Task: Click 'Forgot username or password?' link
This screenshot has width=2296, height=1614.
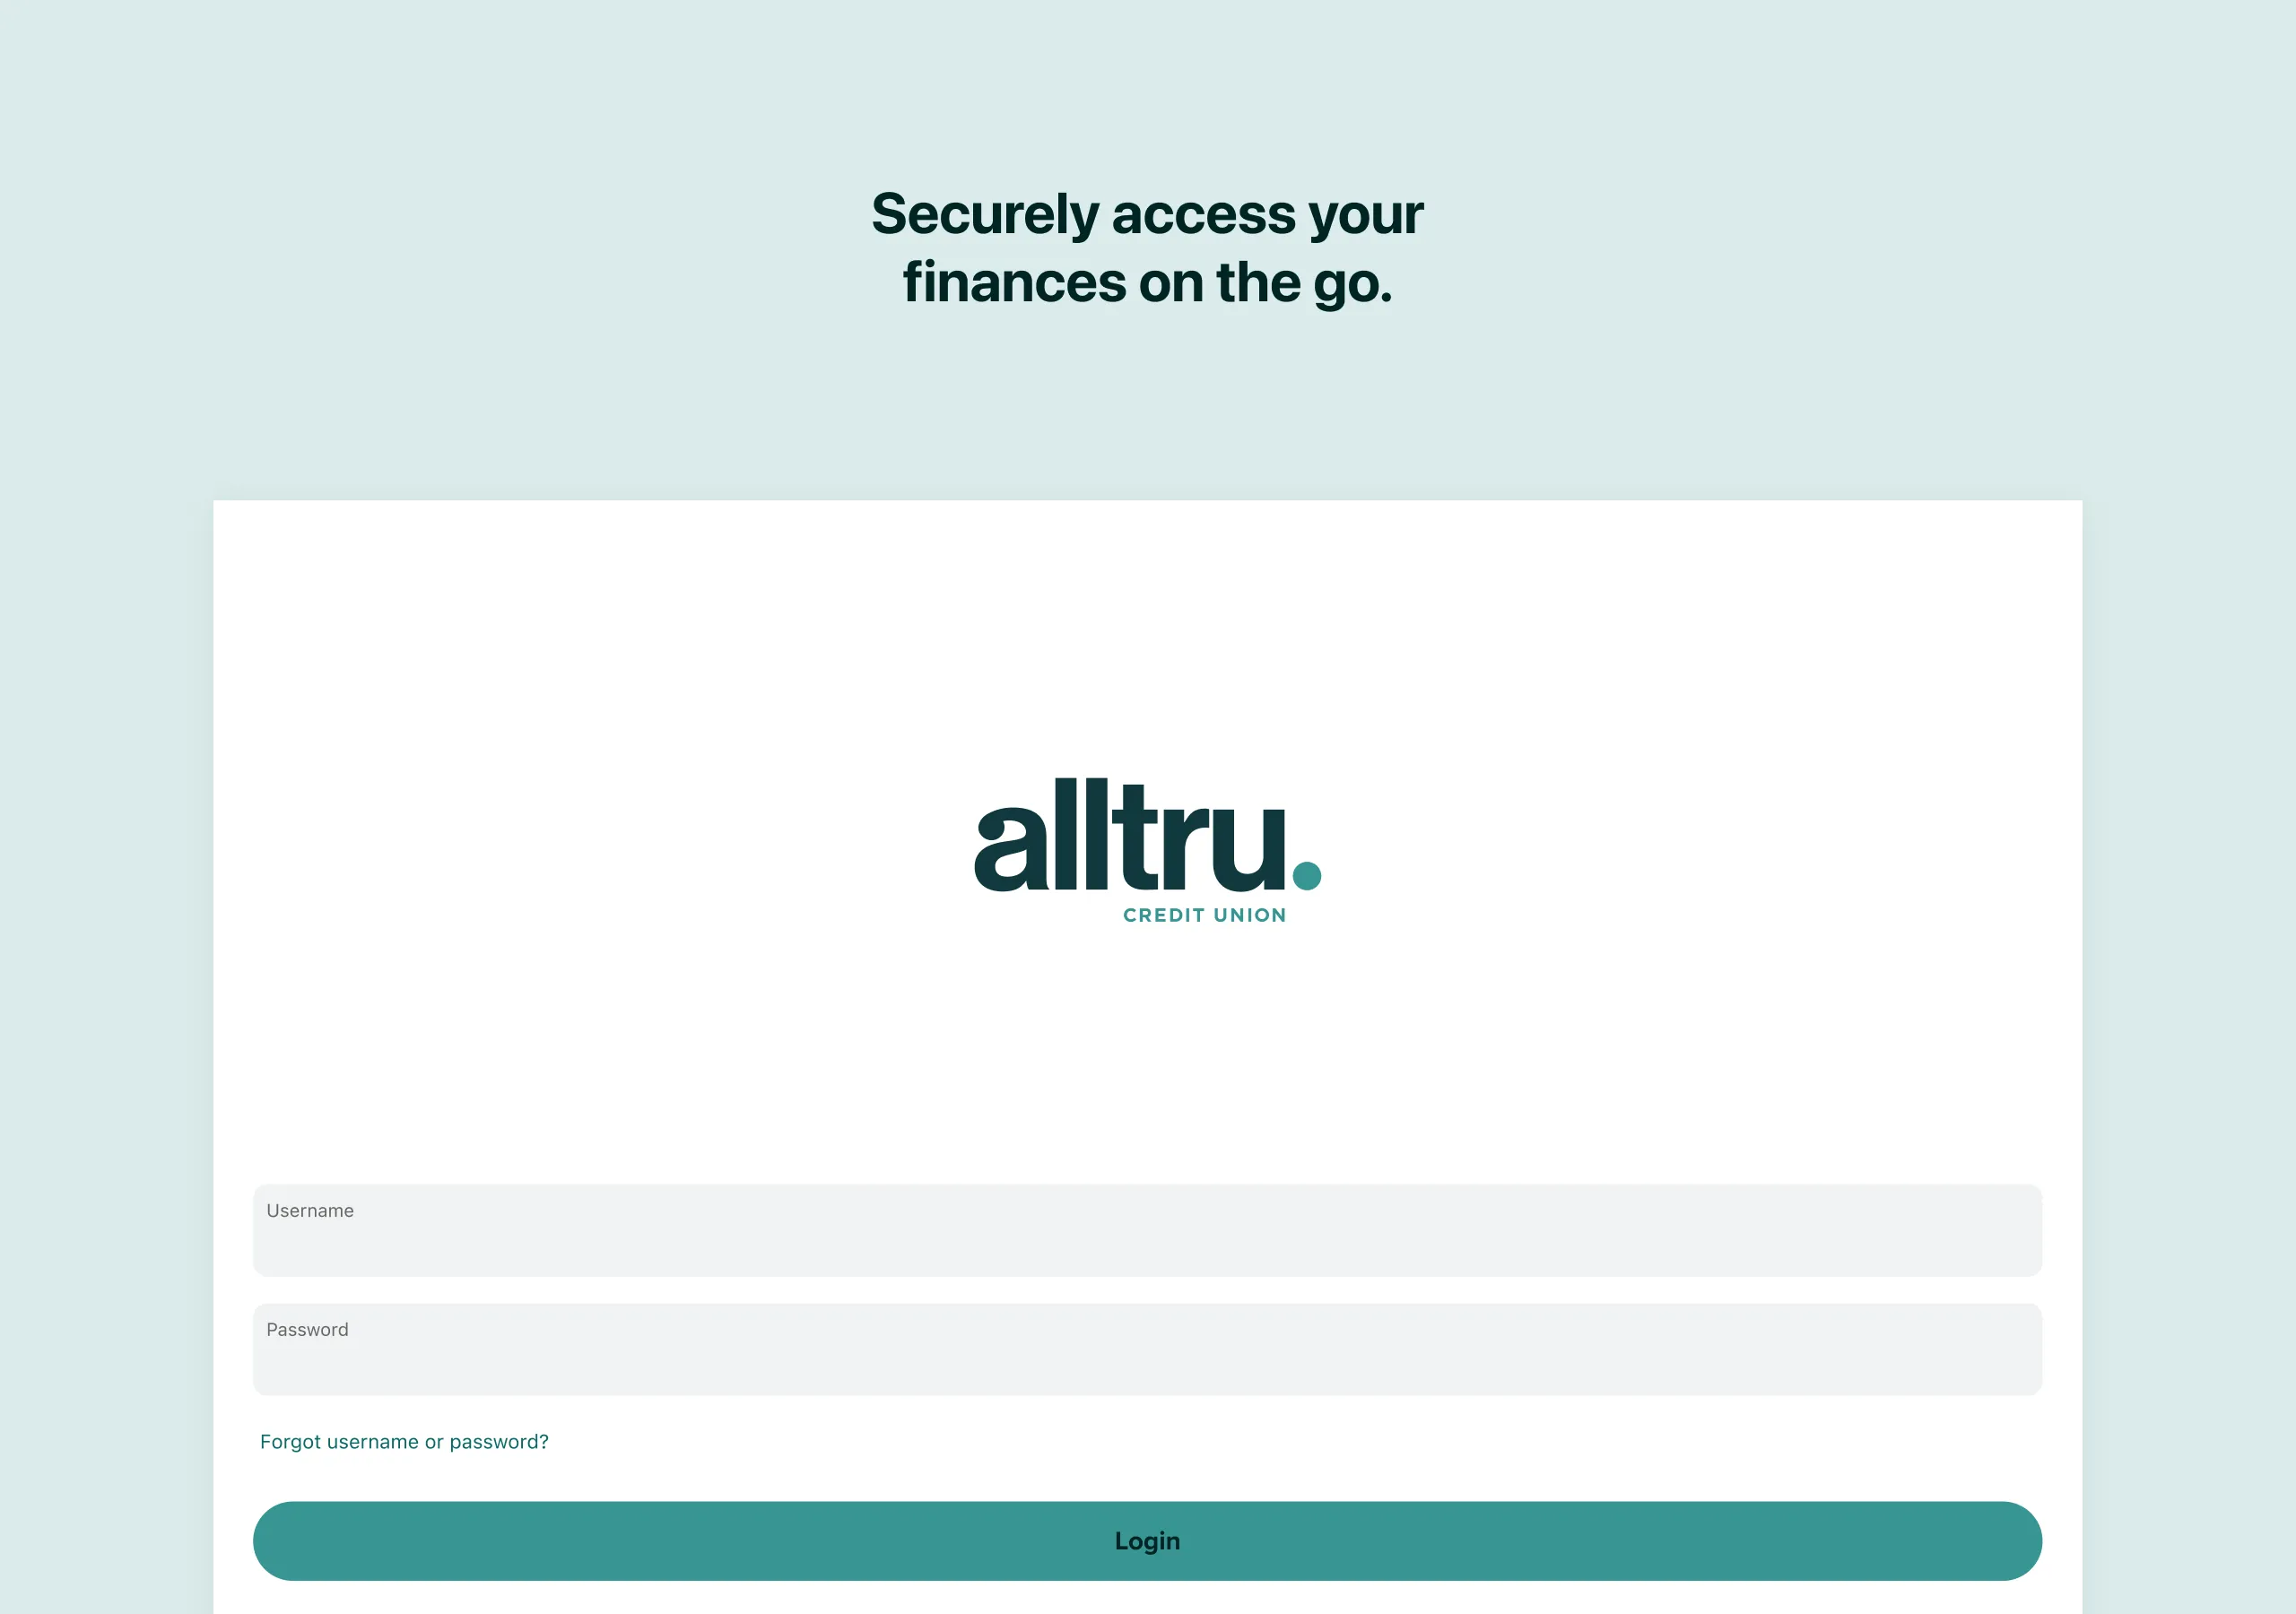Action: 405,1441
